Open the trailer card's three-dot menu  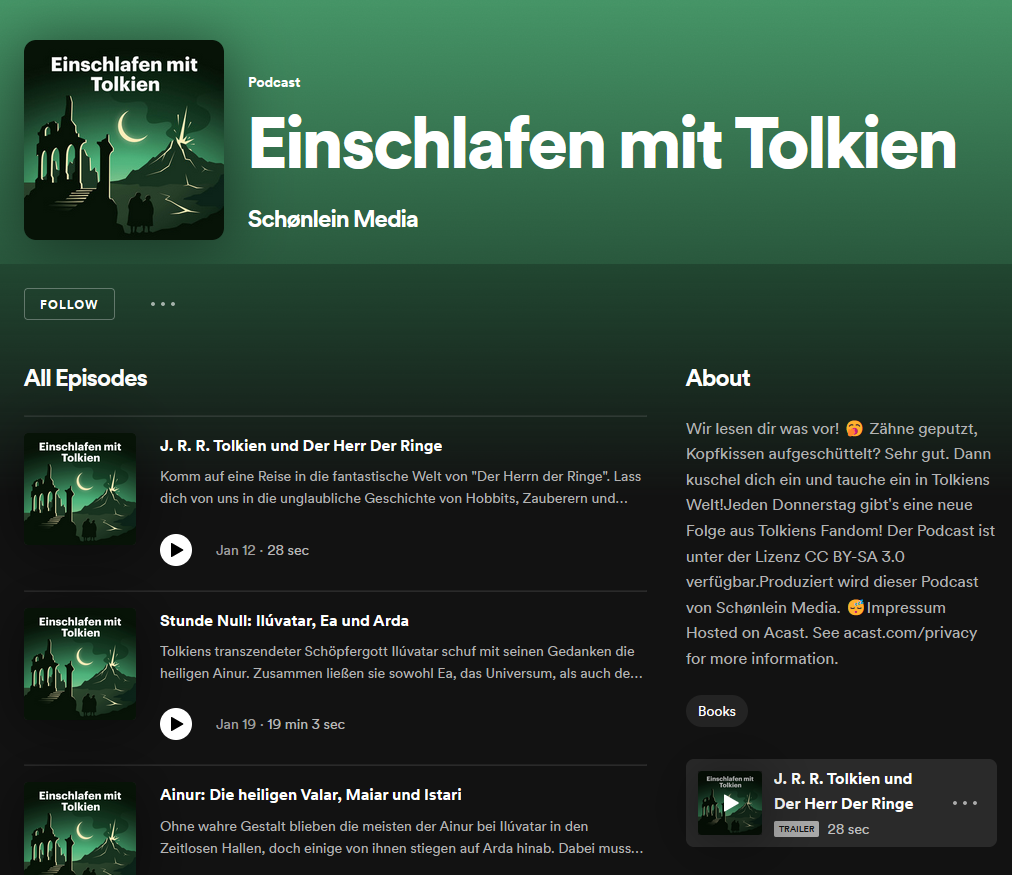(965, 803)
